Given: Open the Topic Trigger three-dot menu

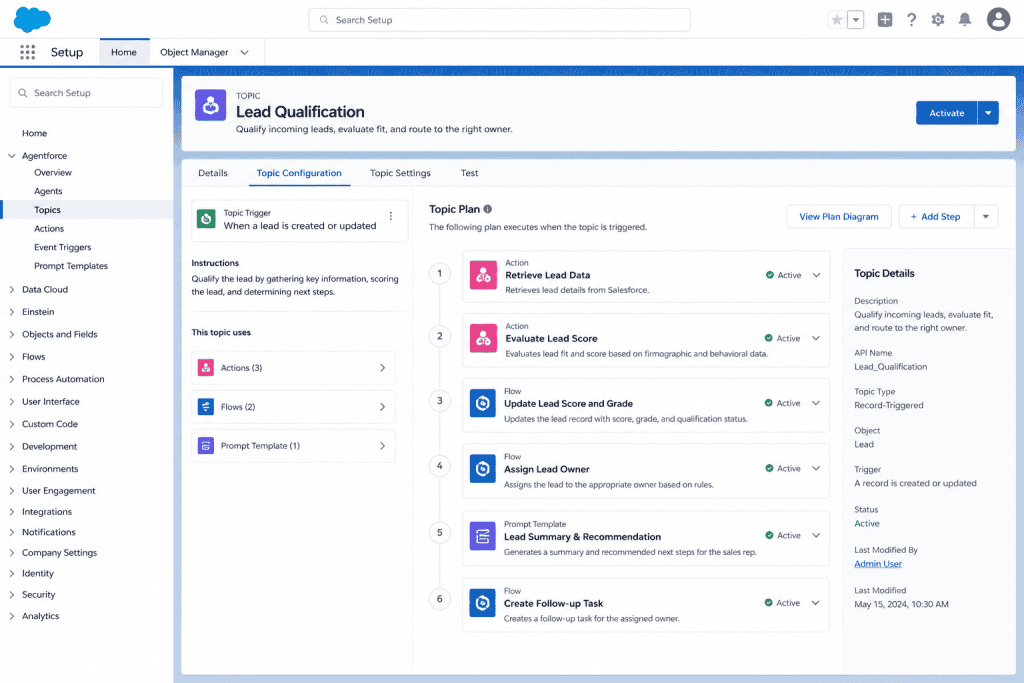Looking at the screenshot, I should point(391,216).
